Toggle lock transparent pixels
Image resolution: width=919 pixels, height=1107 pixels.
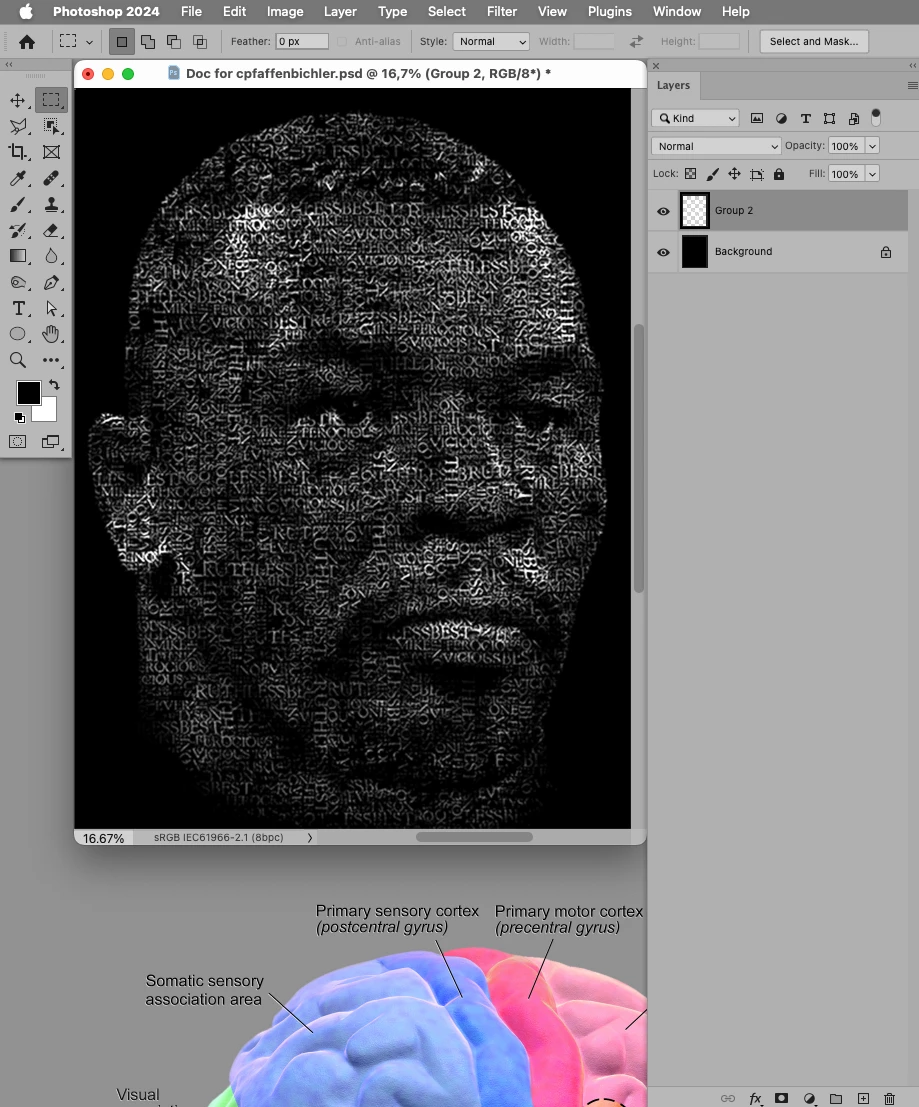(x=690, y=174)
